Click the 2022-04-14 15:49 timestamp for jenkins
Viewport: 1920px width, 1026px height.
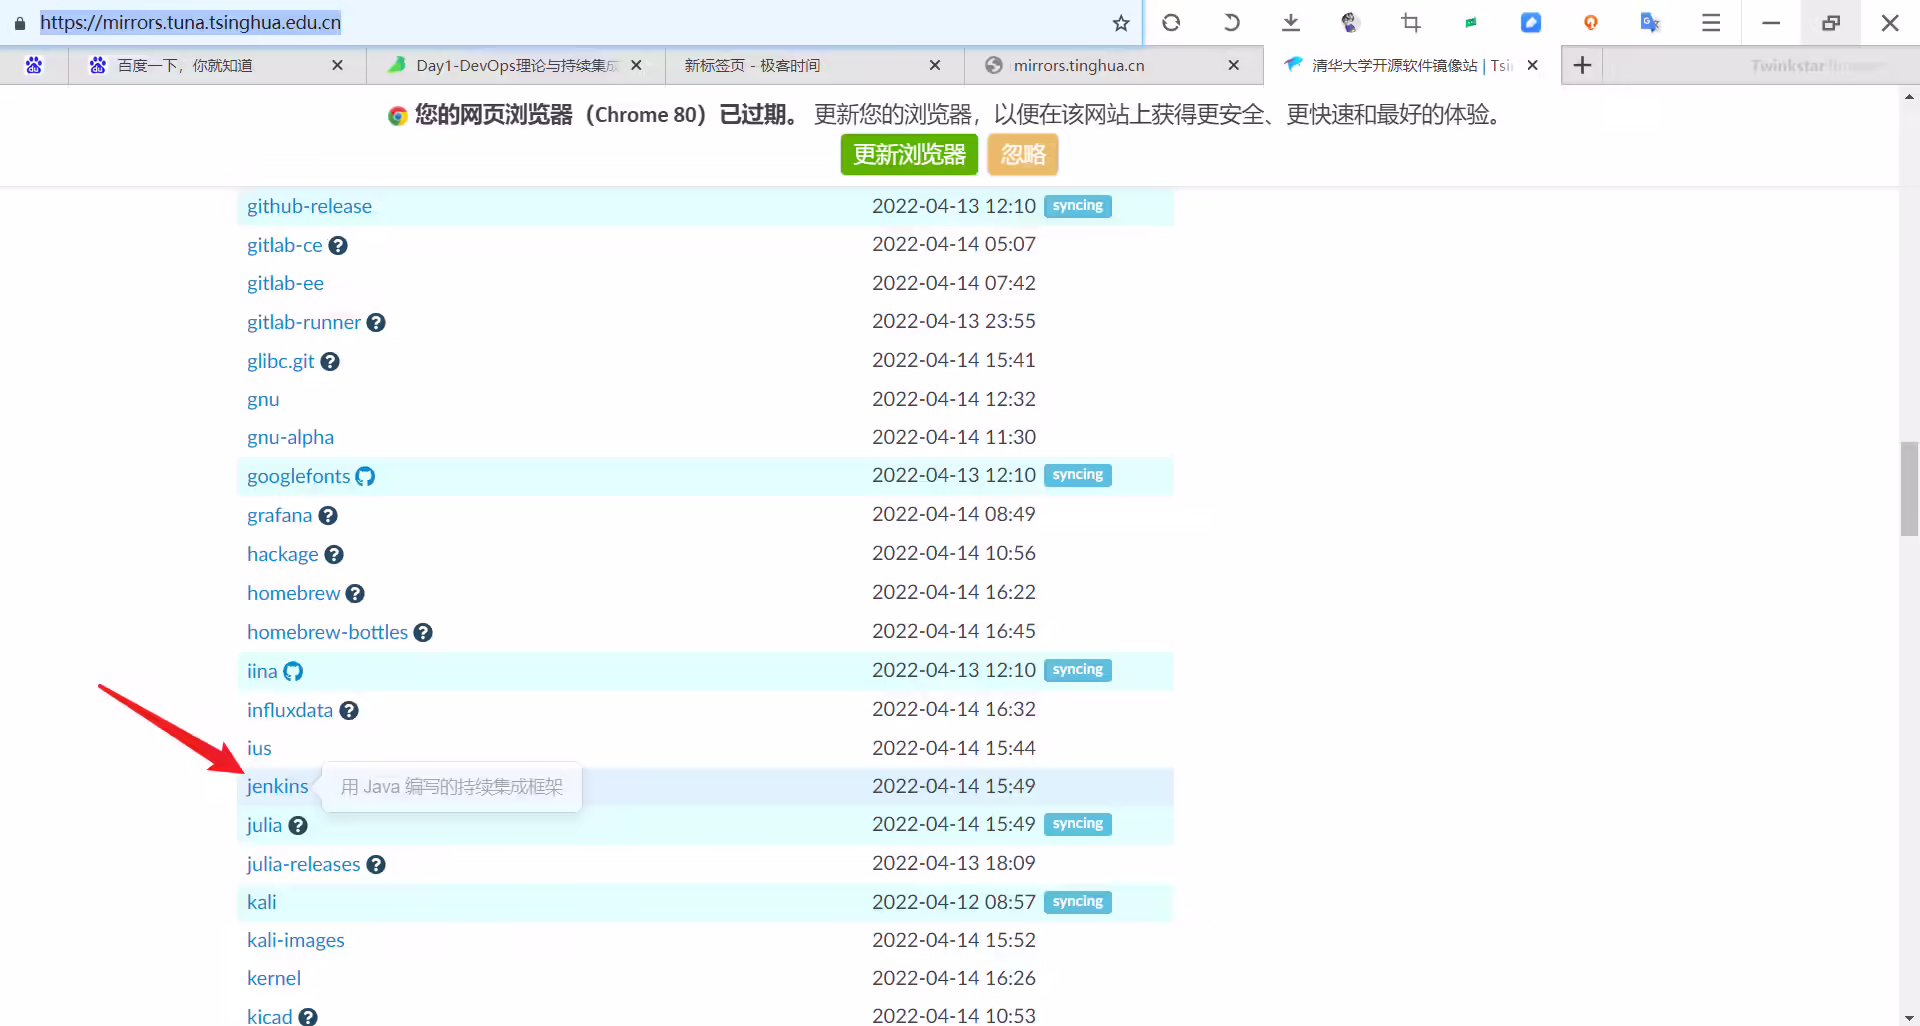(953, 786)
